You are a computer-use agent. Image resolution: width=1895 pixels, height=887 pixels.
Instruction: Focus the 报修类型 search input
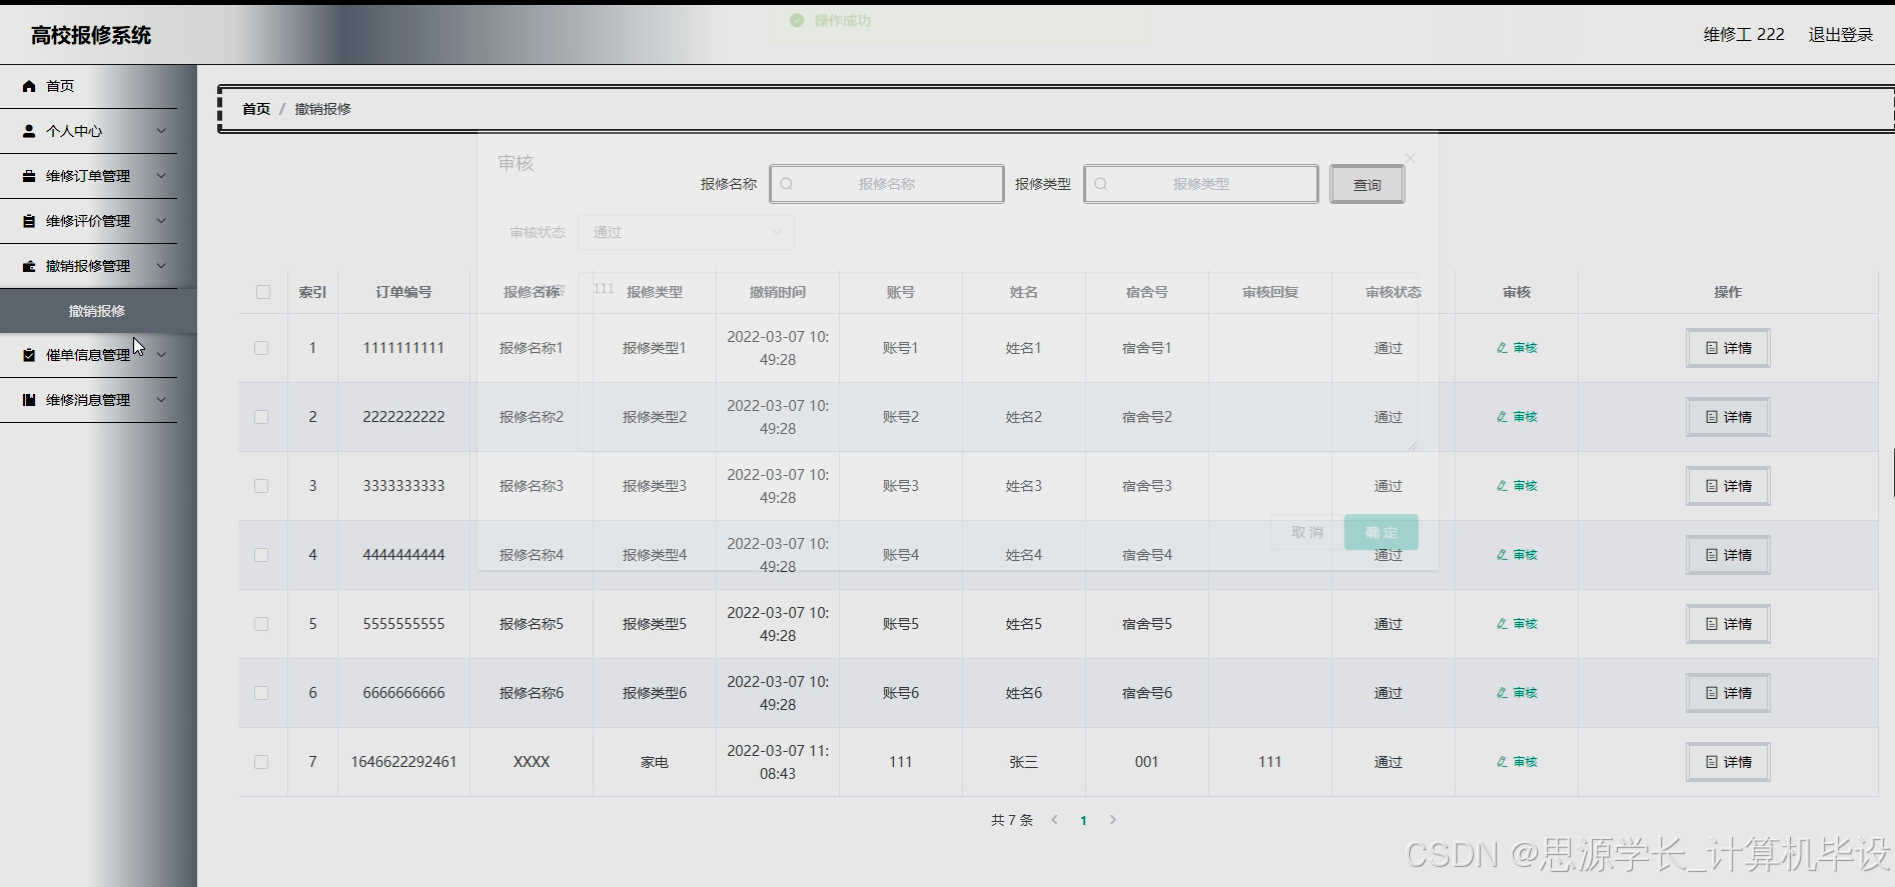click(1201, 184)
